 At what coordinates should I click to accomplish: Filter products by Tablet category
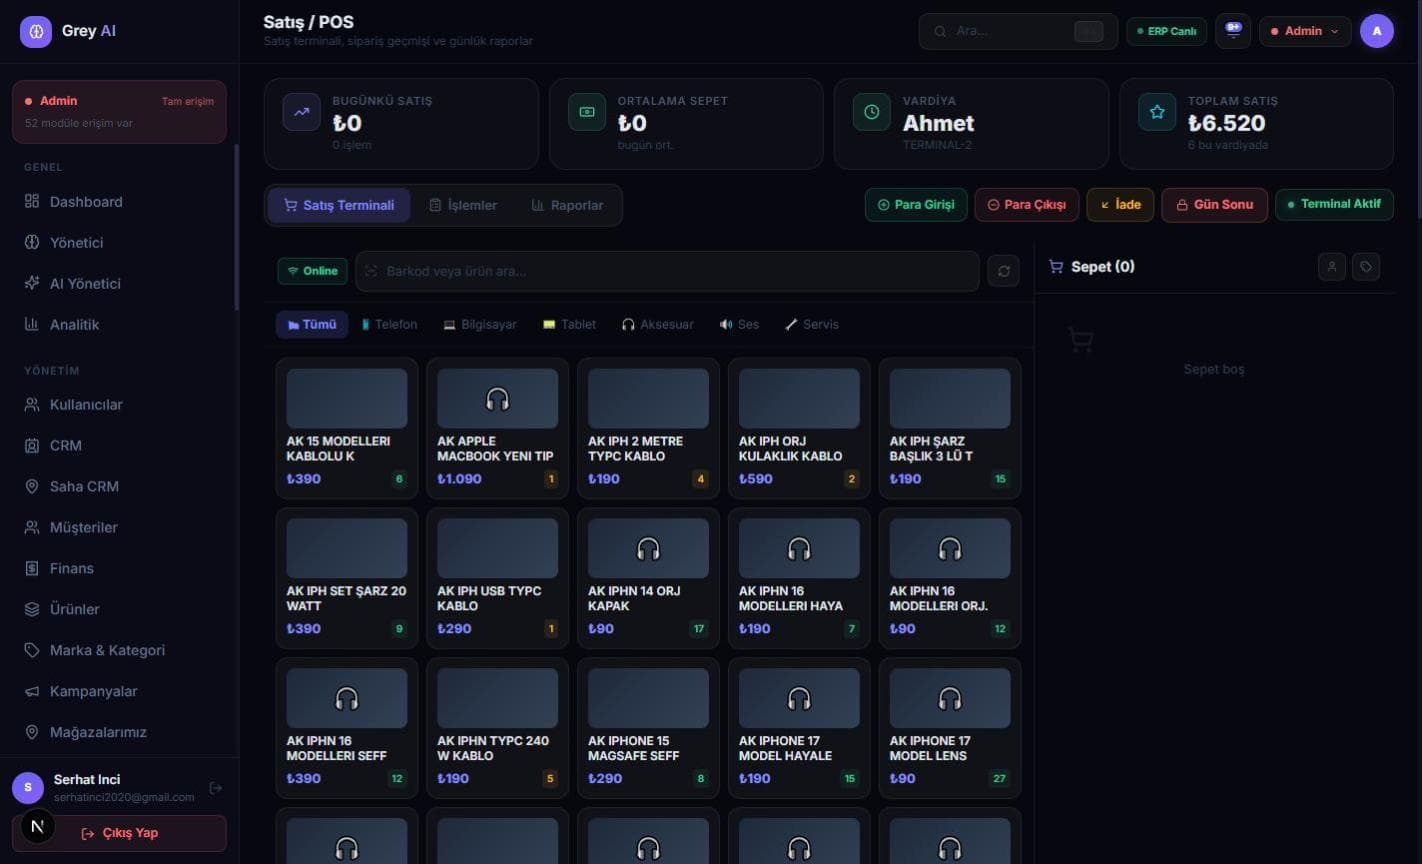tap(569, 324)
